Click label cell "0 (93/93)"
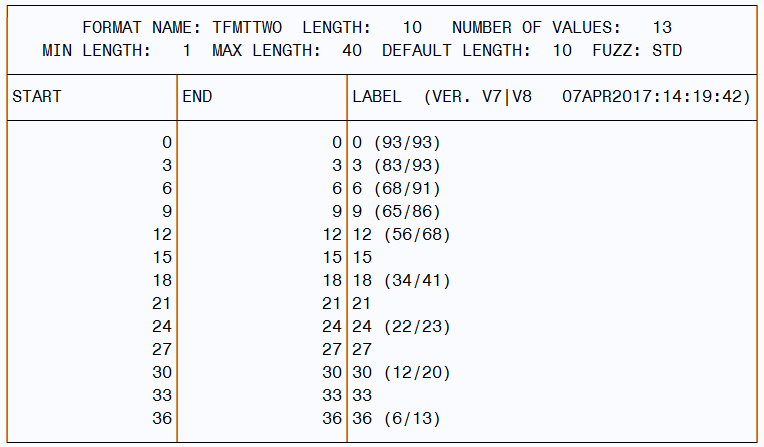The image size is (764, 447). 396,143
